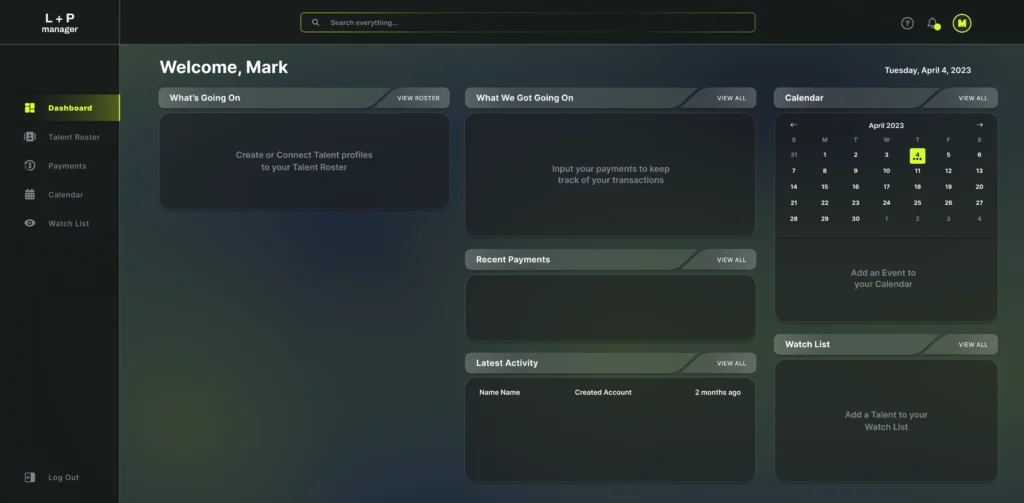Viewport: 1024px width, 503px height.
Task: Select March 31 on the calendar
Action: [793, 155]
